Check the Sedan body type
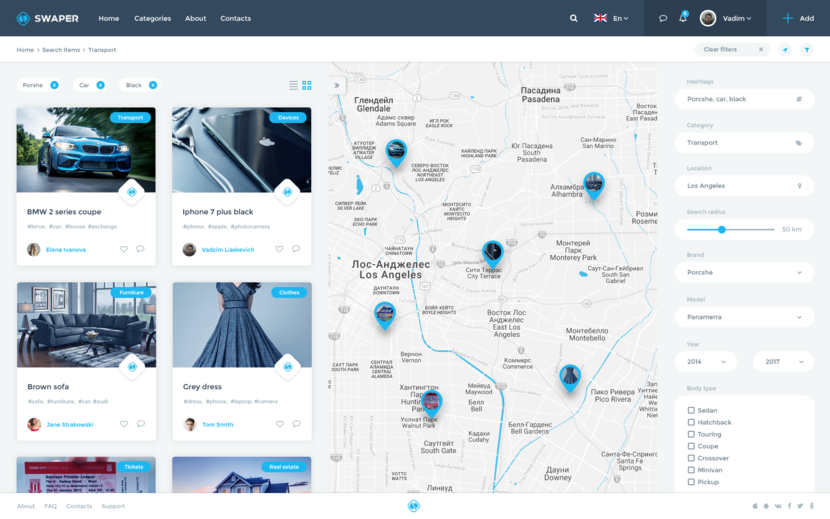This screenshot has width=830, height=519. 691,410
